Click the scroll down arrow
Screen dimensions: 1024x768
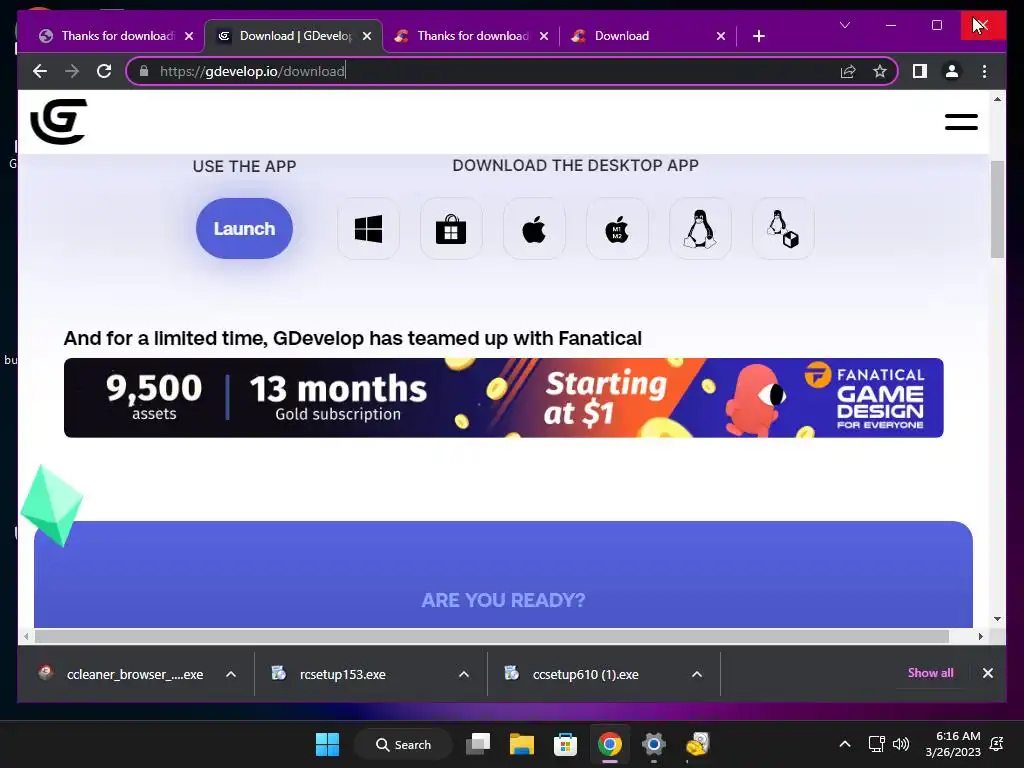coord(997,618)
